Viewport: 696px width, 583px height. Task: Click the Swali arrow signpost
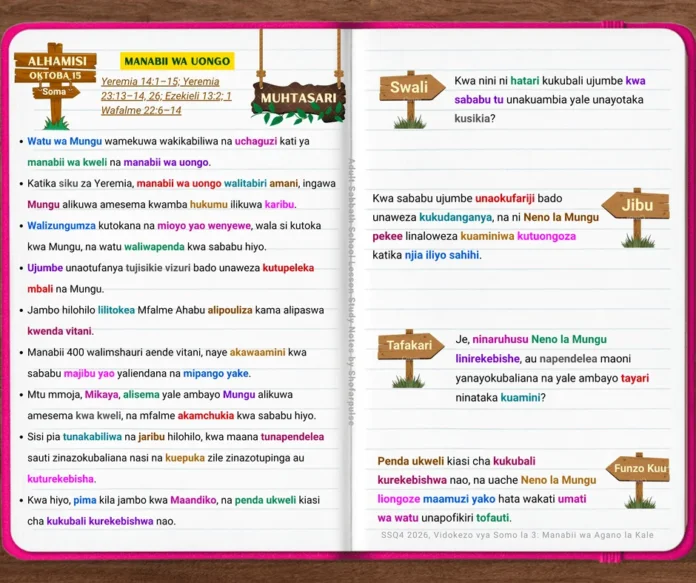[x=411, y=99]
